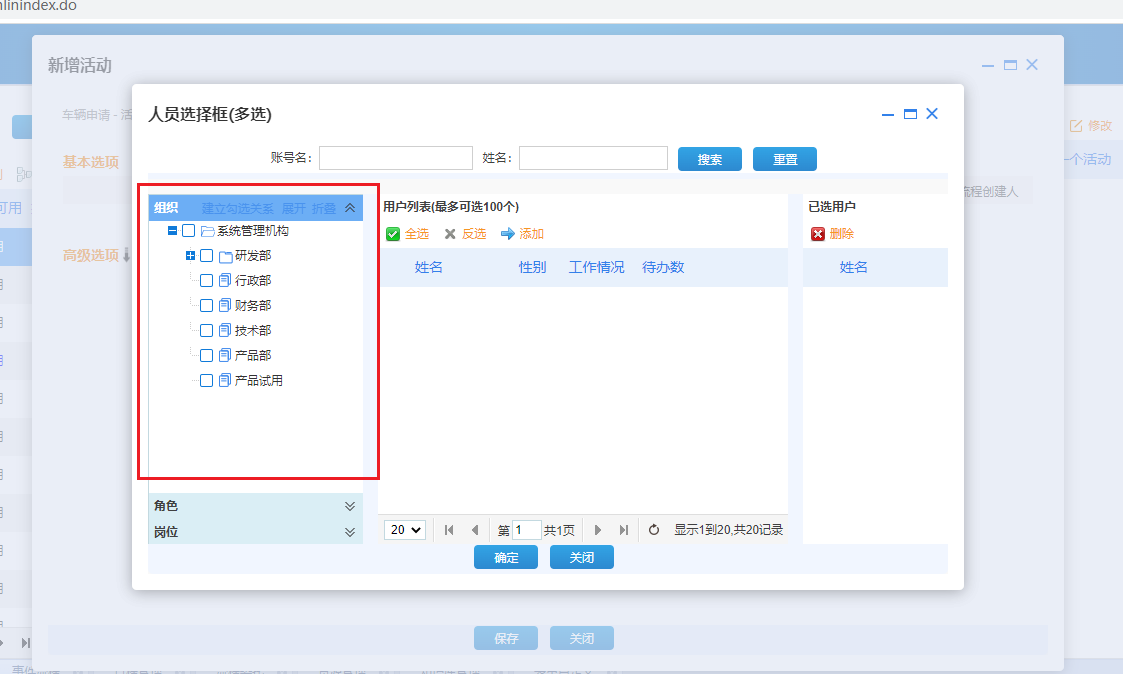Collapse the 组织 panel chevron
The height and width of the screenshot is (674, 1123).
(x=350, y=208)
